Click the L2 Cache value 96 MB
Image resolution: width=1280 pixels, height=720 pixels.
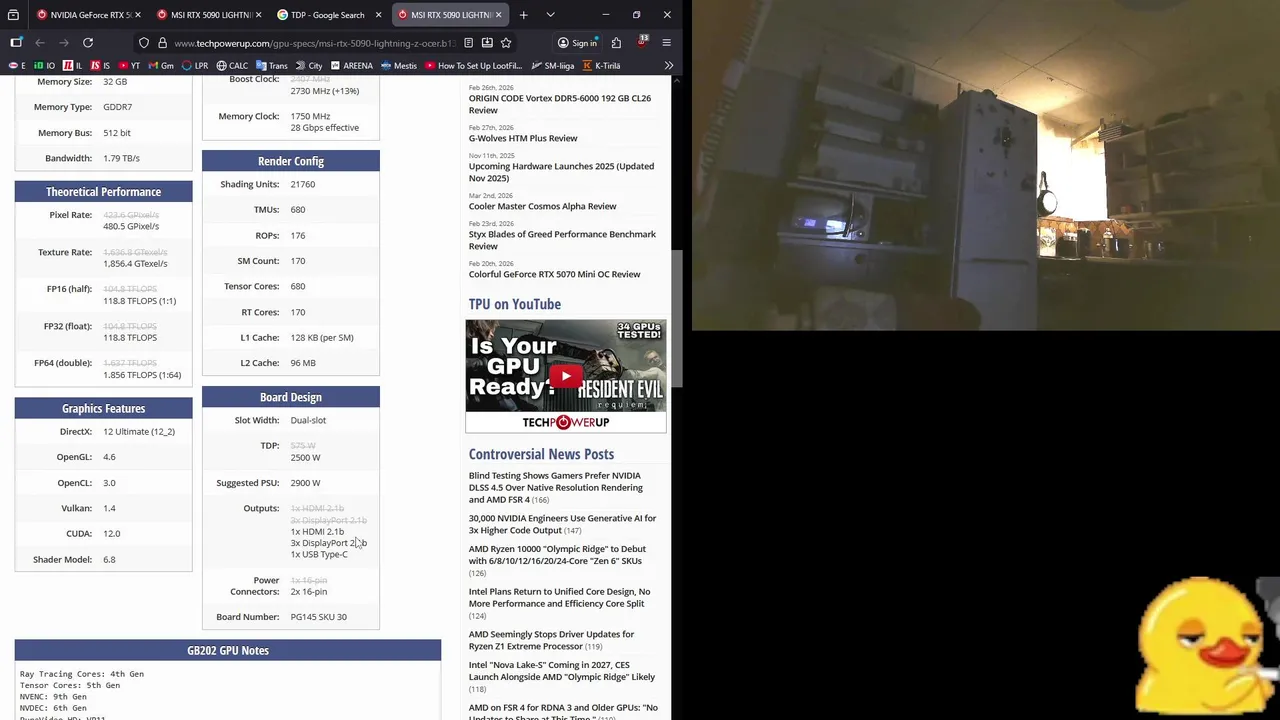pyautogui.click(x=303, y=363)
